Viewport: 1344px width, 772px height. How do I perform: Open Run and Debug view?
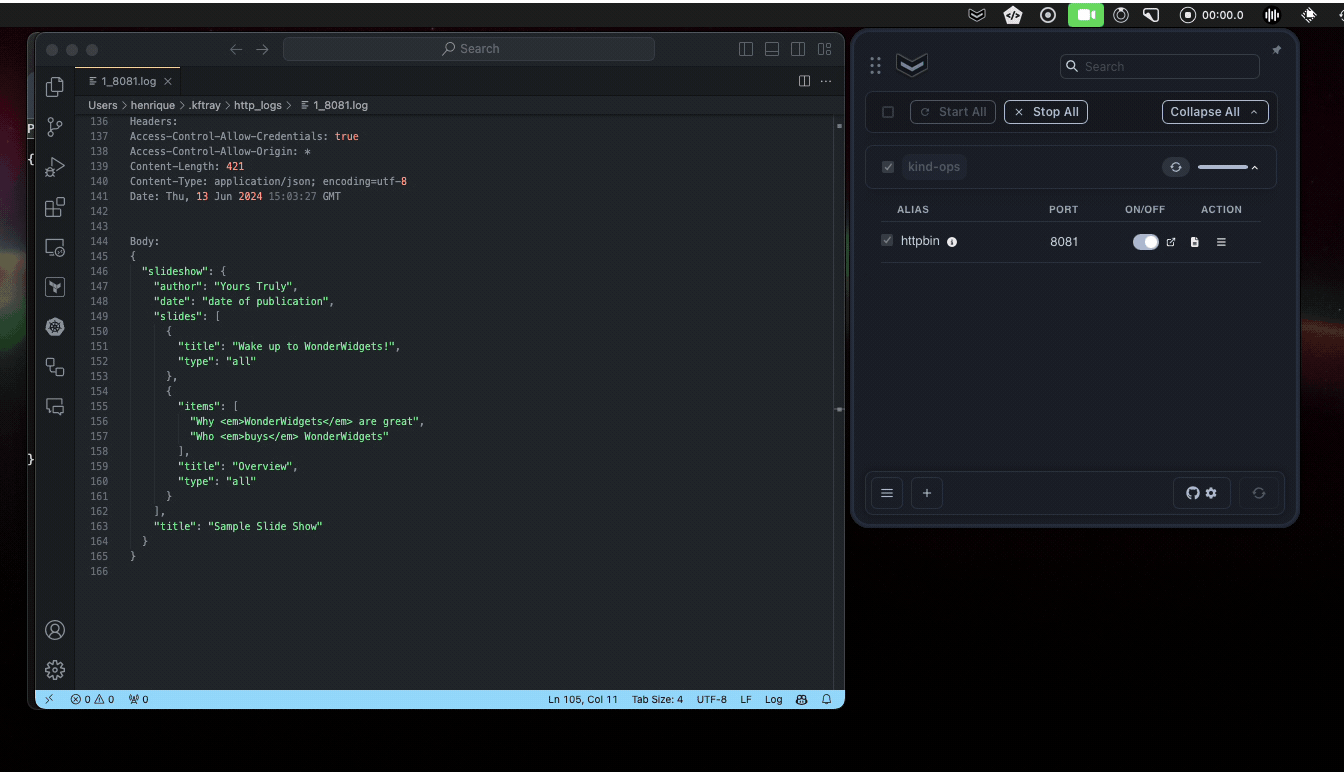coord(55,167)
